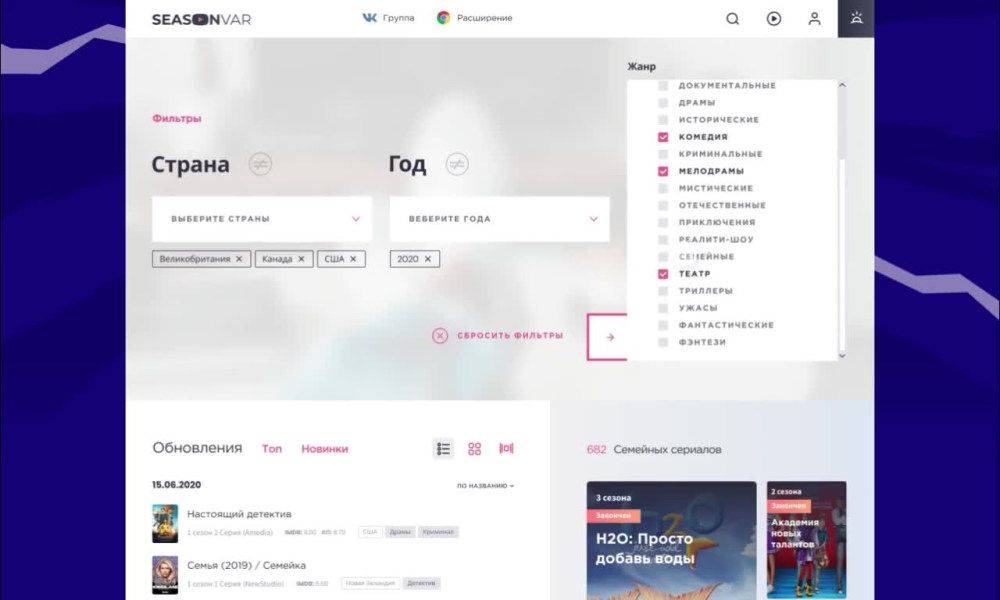The height and width of the screenshot is (600, 1000).
Task: Open the По названию sort dropdown
Action: coord(485,486)
